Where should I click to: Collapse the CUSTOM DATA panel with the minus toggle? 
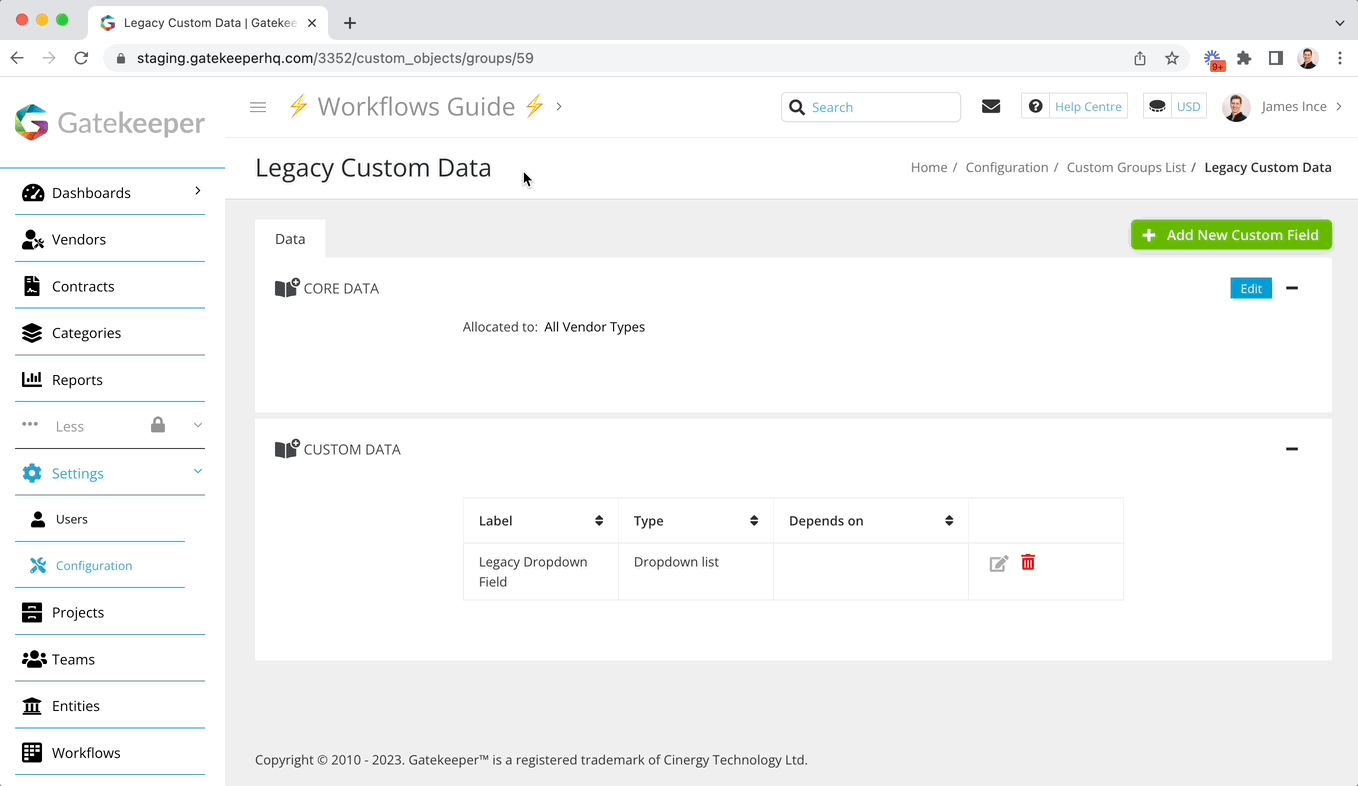click(x=1292, y=449)
